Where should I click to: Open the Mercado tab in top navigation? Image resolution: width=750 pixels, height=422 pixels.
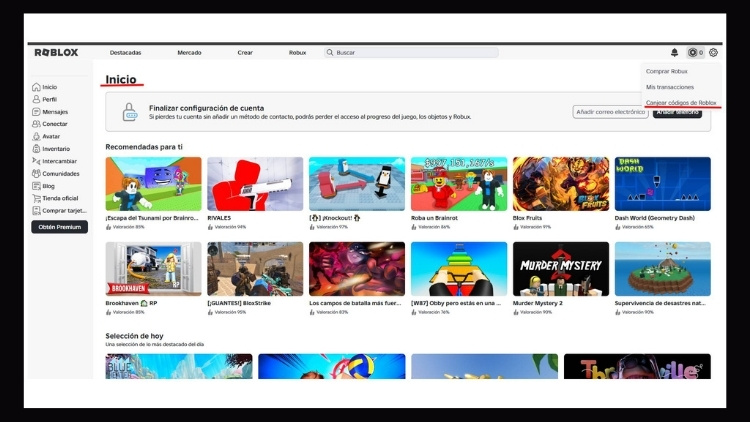[x=189, y=52]
